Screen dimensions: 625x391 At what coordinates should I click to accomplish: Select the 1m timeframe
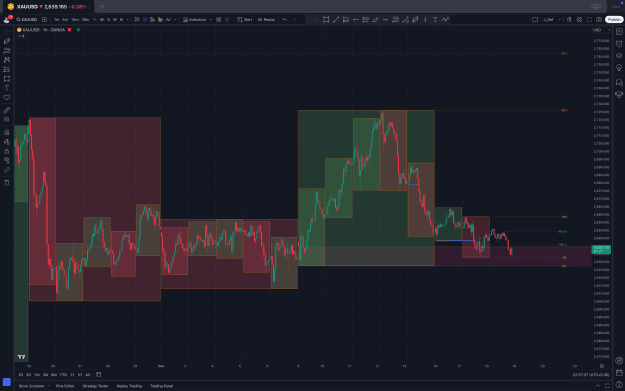point(57,20)
